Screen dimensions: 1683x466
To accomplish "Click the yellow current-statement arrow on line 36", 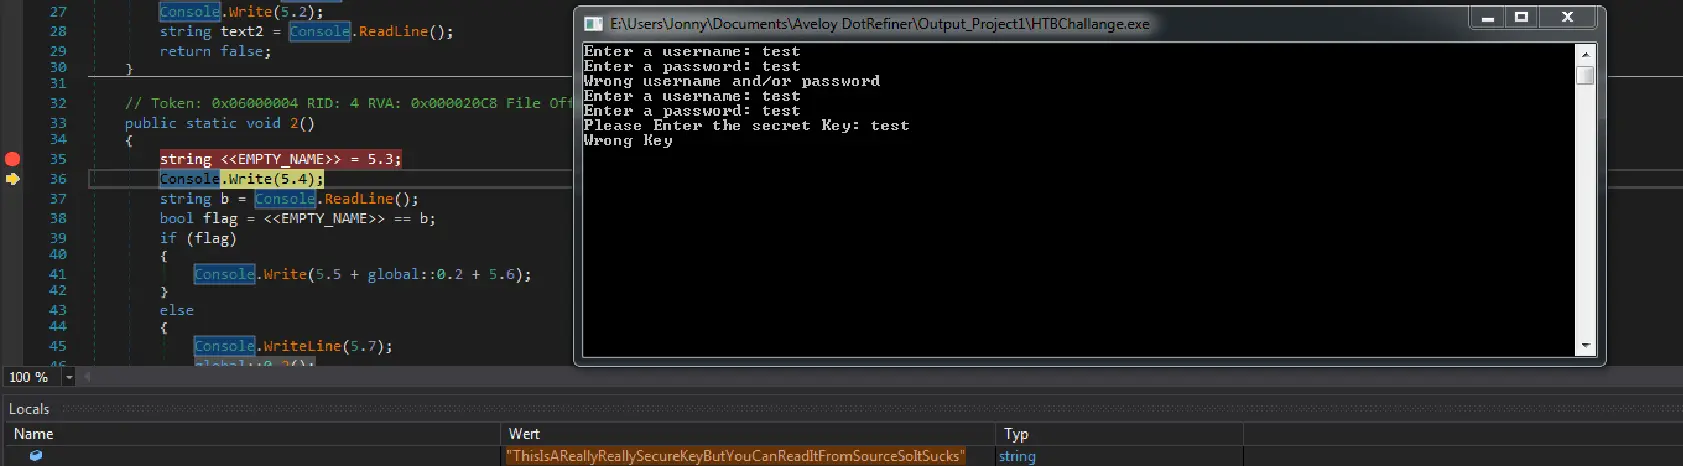I will coord(12,179).
